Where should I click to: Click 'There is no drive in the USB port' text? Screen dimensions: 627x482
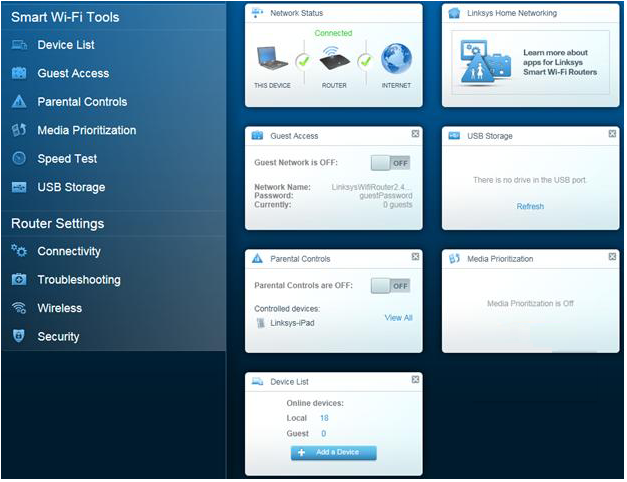(x=530, y=180)
